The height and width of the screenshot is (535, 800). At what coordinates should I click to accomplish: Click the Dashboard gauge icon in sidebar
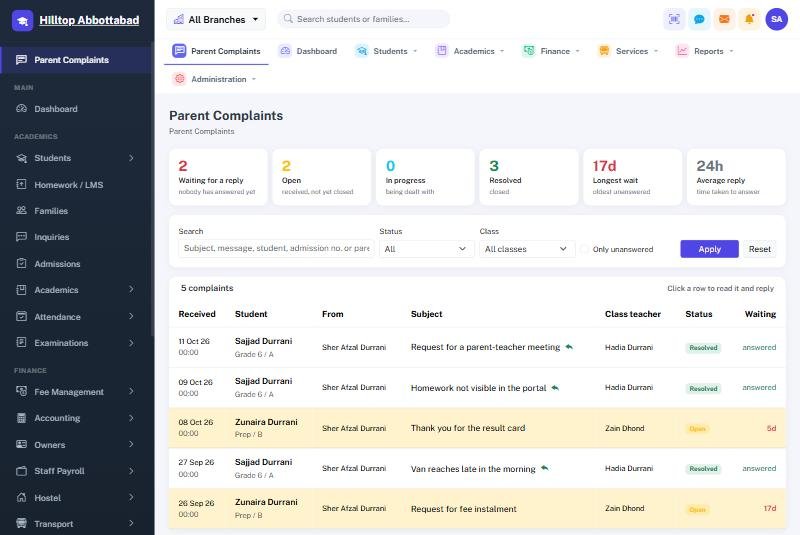pyautogui.click(x=21, y=109)
